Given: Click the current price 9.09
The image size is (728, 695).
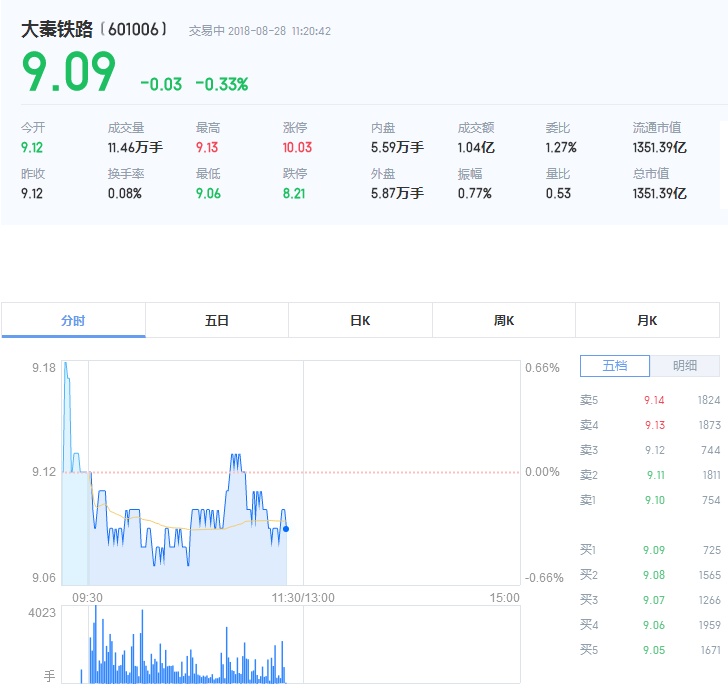Looking at the screenshot, I should point(68,71).
